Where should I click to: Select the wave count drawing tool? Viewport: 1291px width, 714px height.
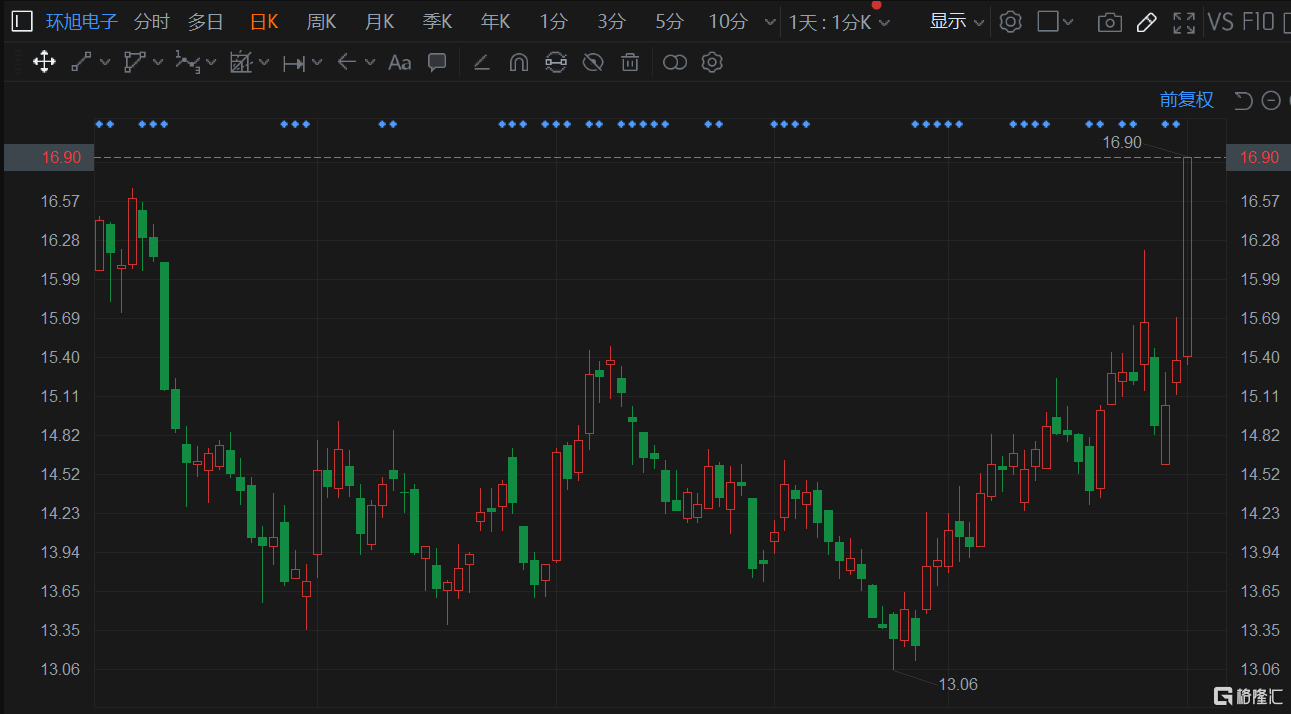pos(188,62)
